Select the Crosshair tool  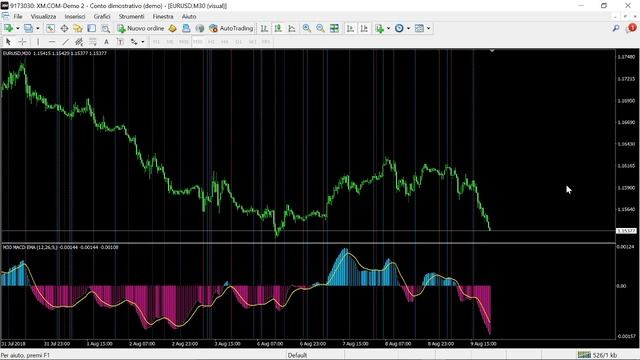tap(22, 42)
